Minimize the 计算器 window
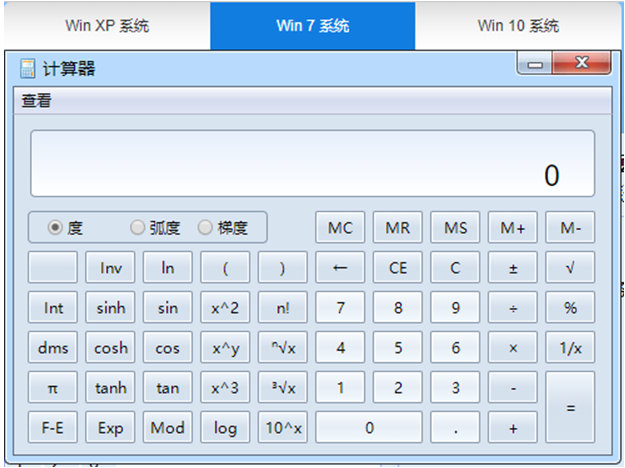This screenshot has width=625, height=468. click(x=535, y=63)
